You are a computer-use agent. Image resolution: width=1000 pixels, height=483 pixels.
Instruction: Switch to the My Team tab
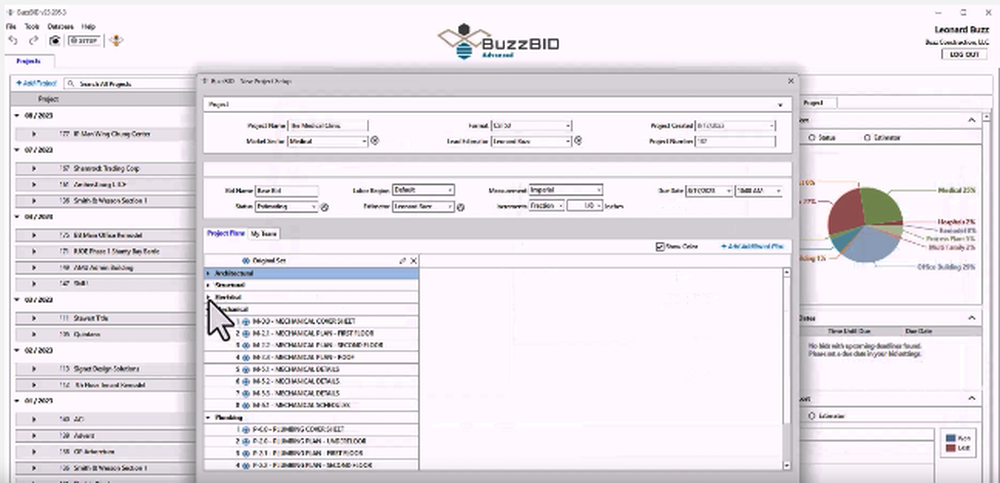263,234
